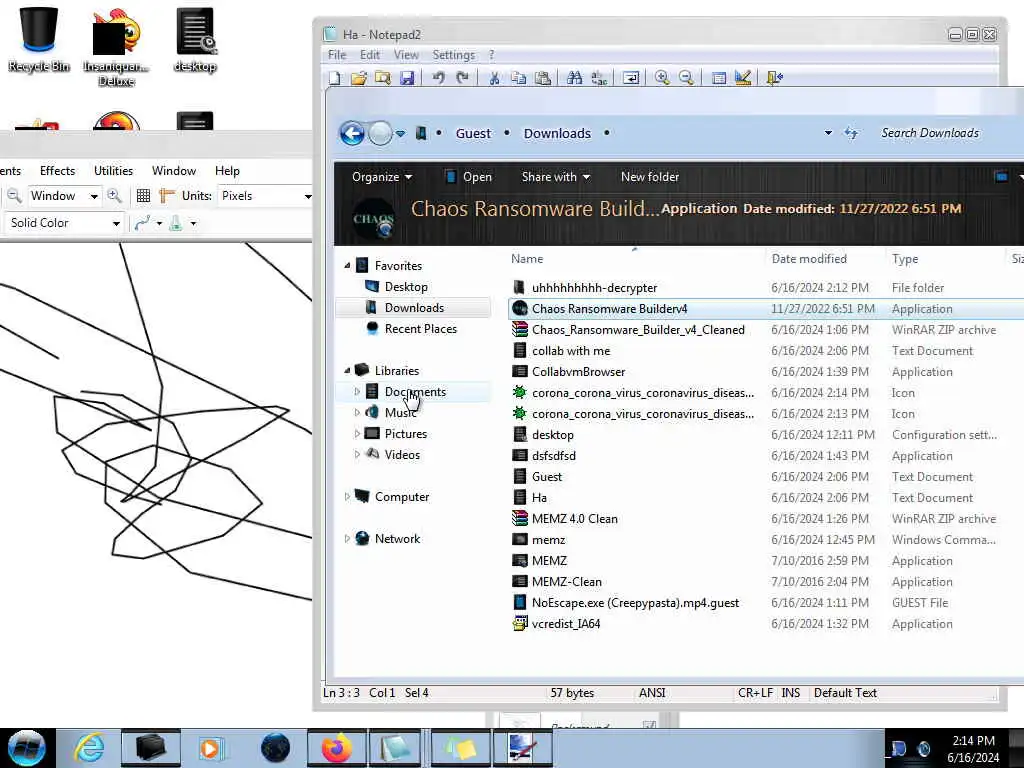Viewport: 1024px width, 768px height.
Task: Click the Zoom out magnifier in Notepad2
Action: pos(686,78)
